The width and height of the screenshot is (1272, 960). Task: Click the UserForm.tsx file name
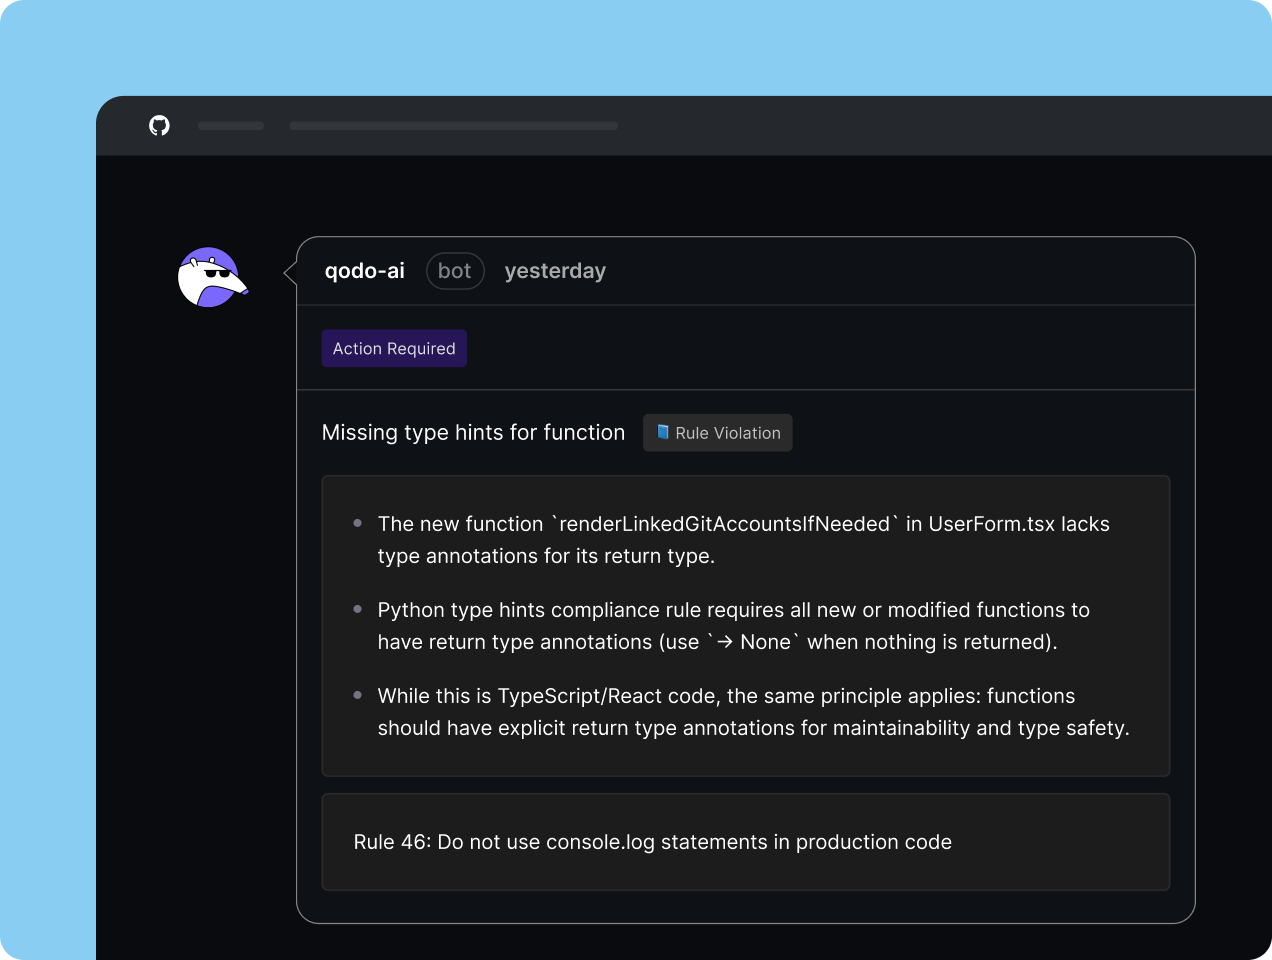point(991,524)
